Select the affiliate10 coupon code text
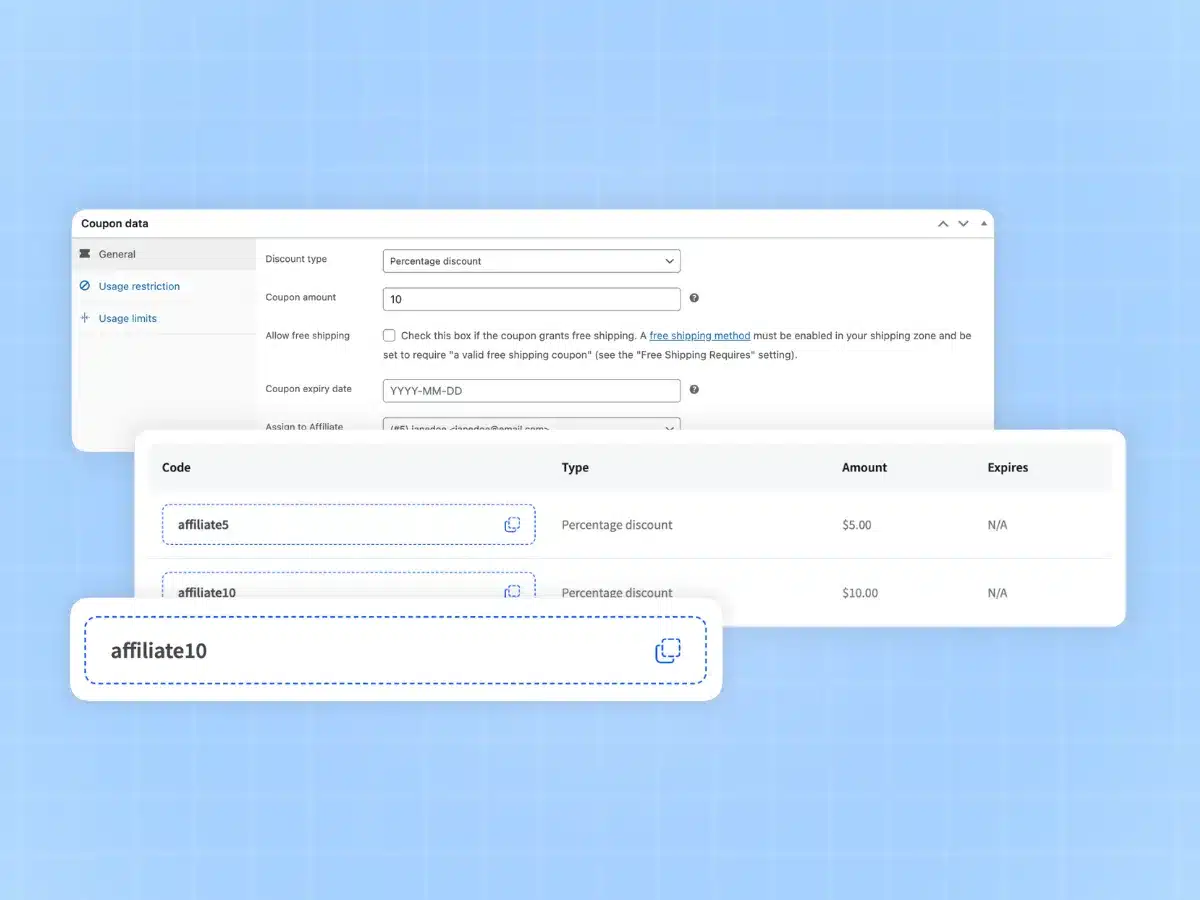This screenshot has width=1200, height=900. click(160, 650)
